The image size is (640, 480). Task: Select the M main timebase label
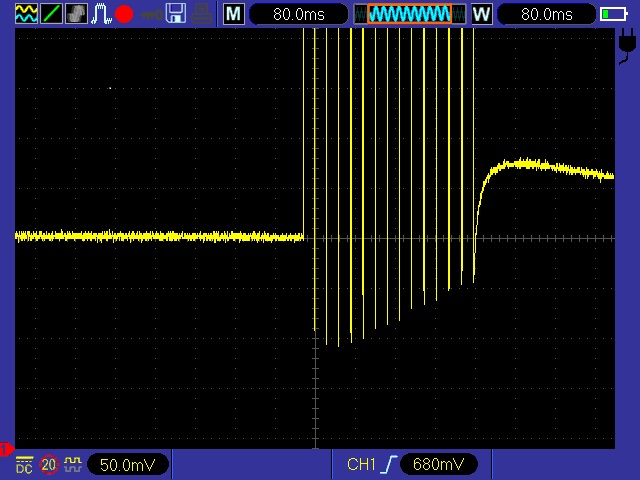[x=234, y=14]
